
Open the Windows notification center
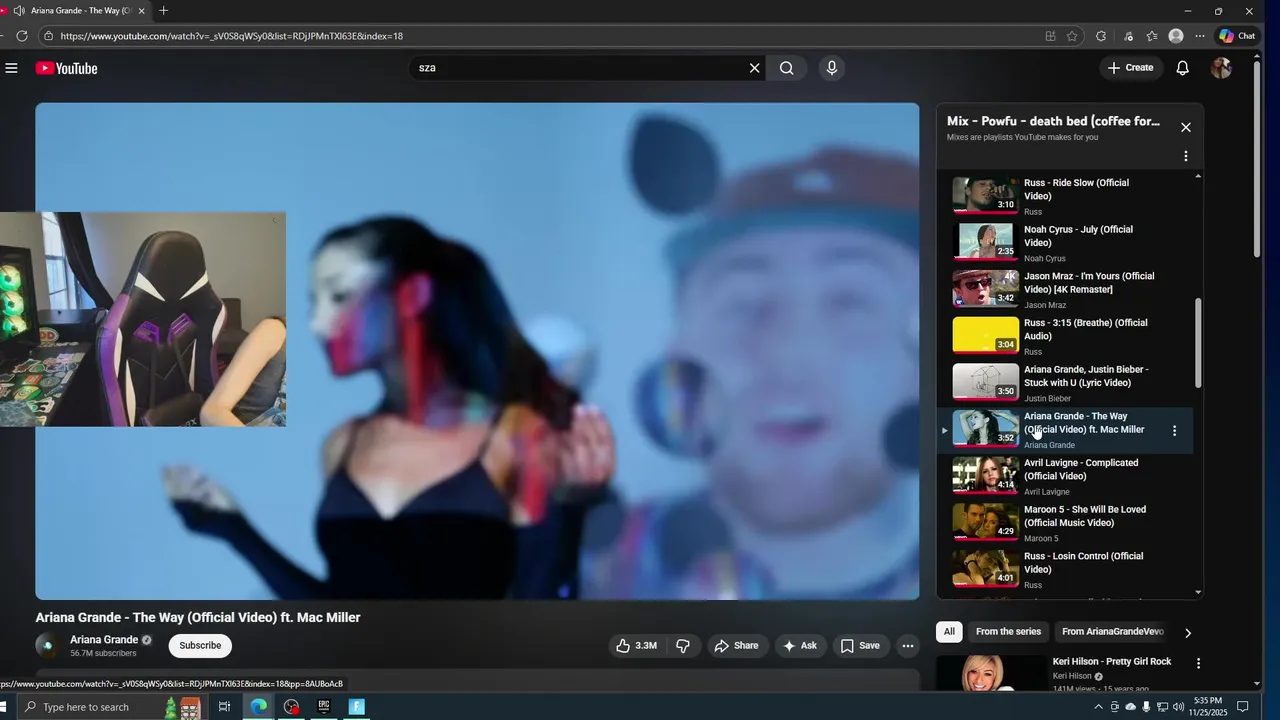(x=1243, y=707)
